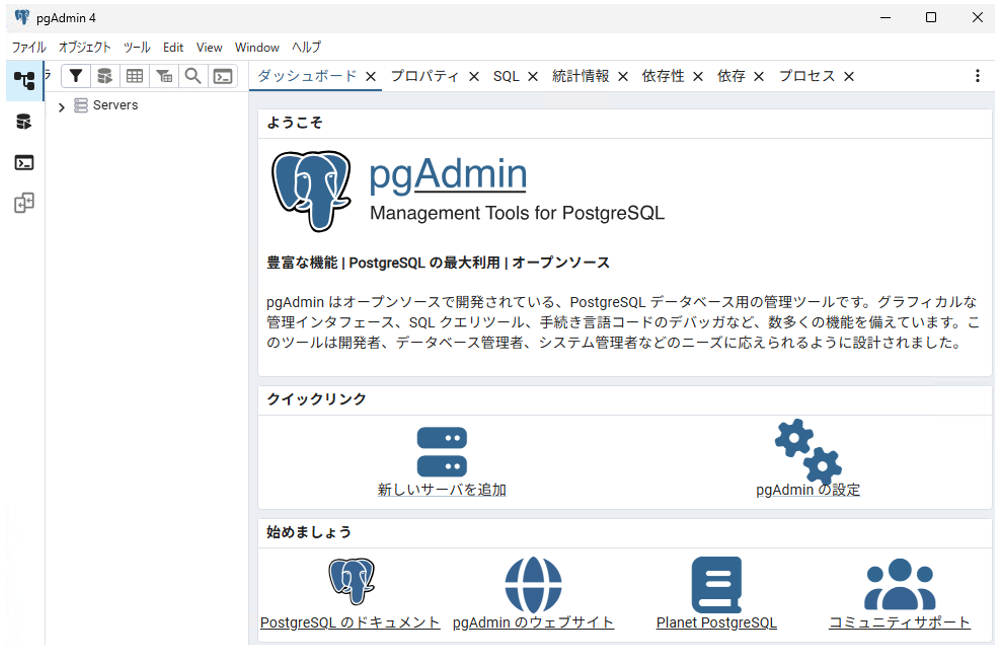Switch to the プロセス tab
This screenshot has width=995, height=645.
[807, 76]
